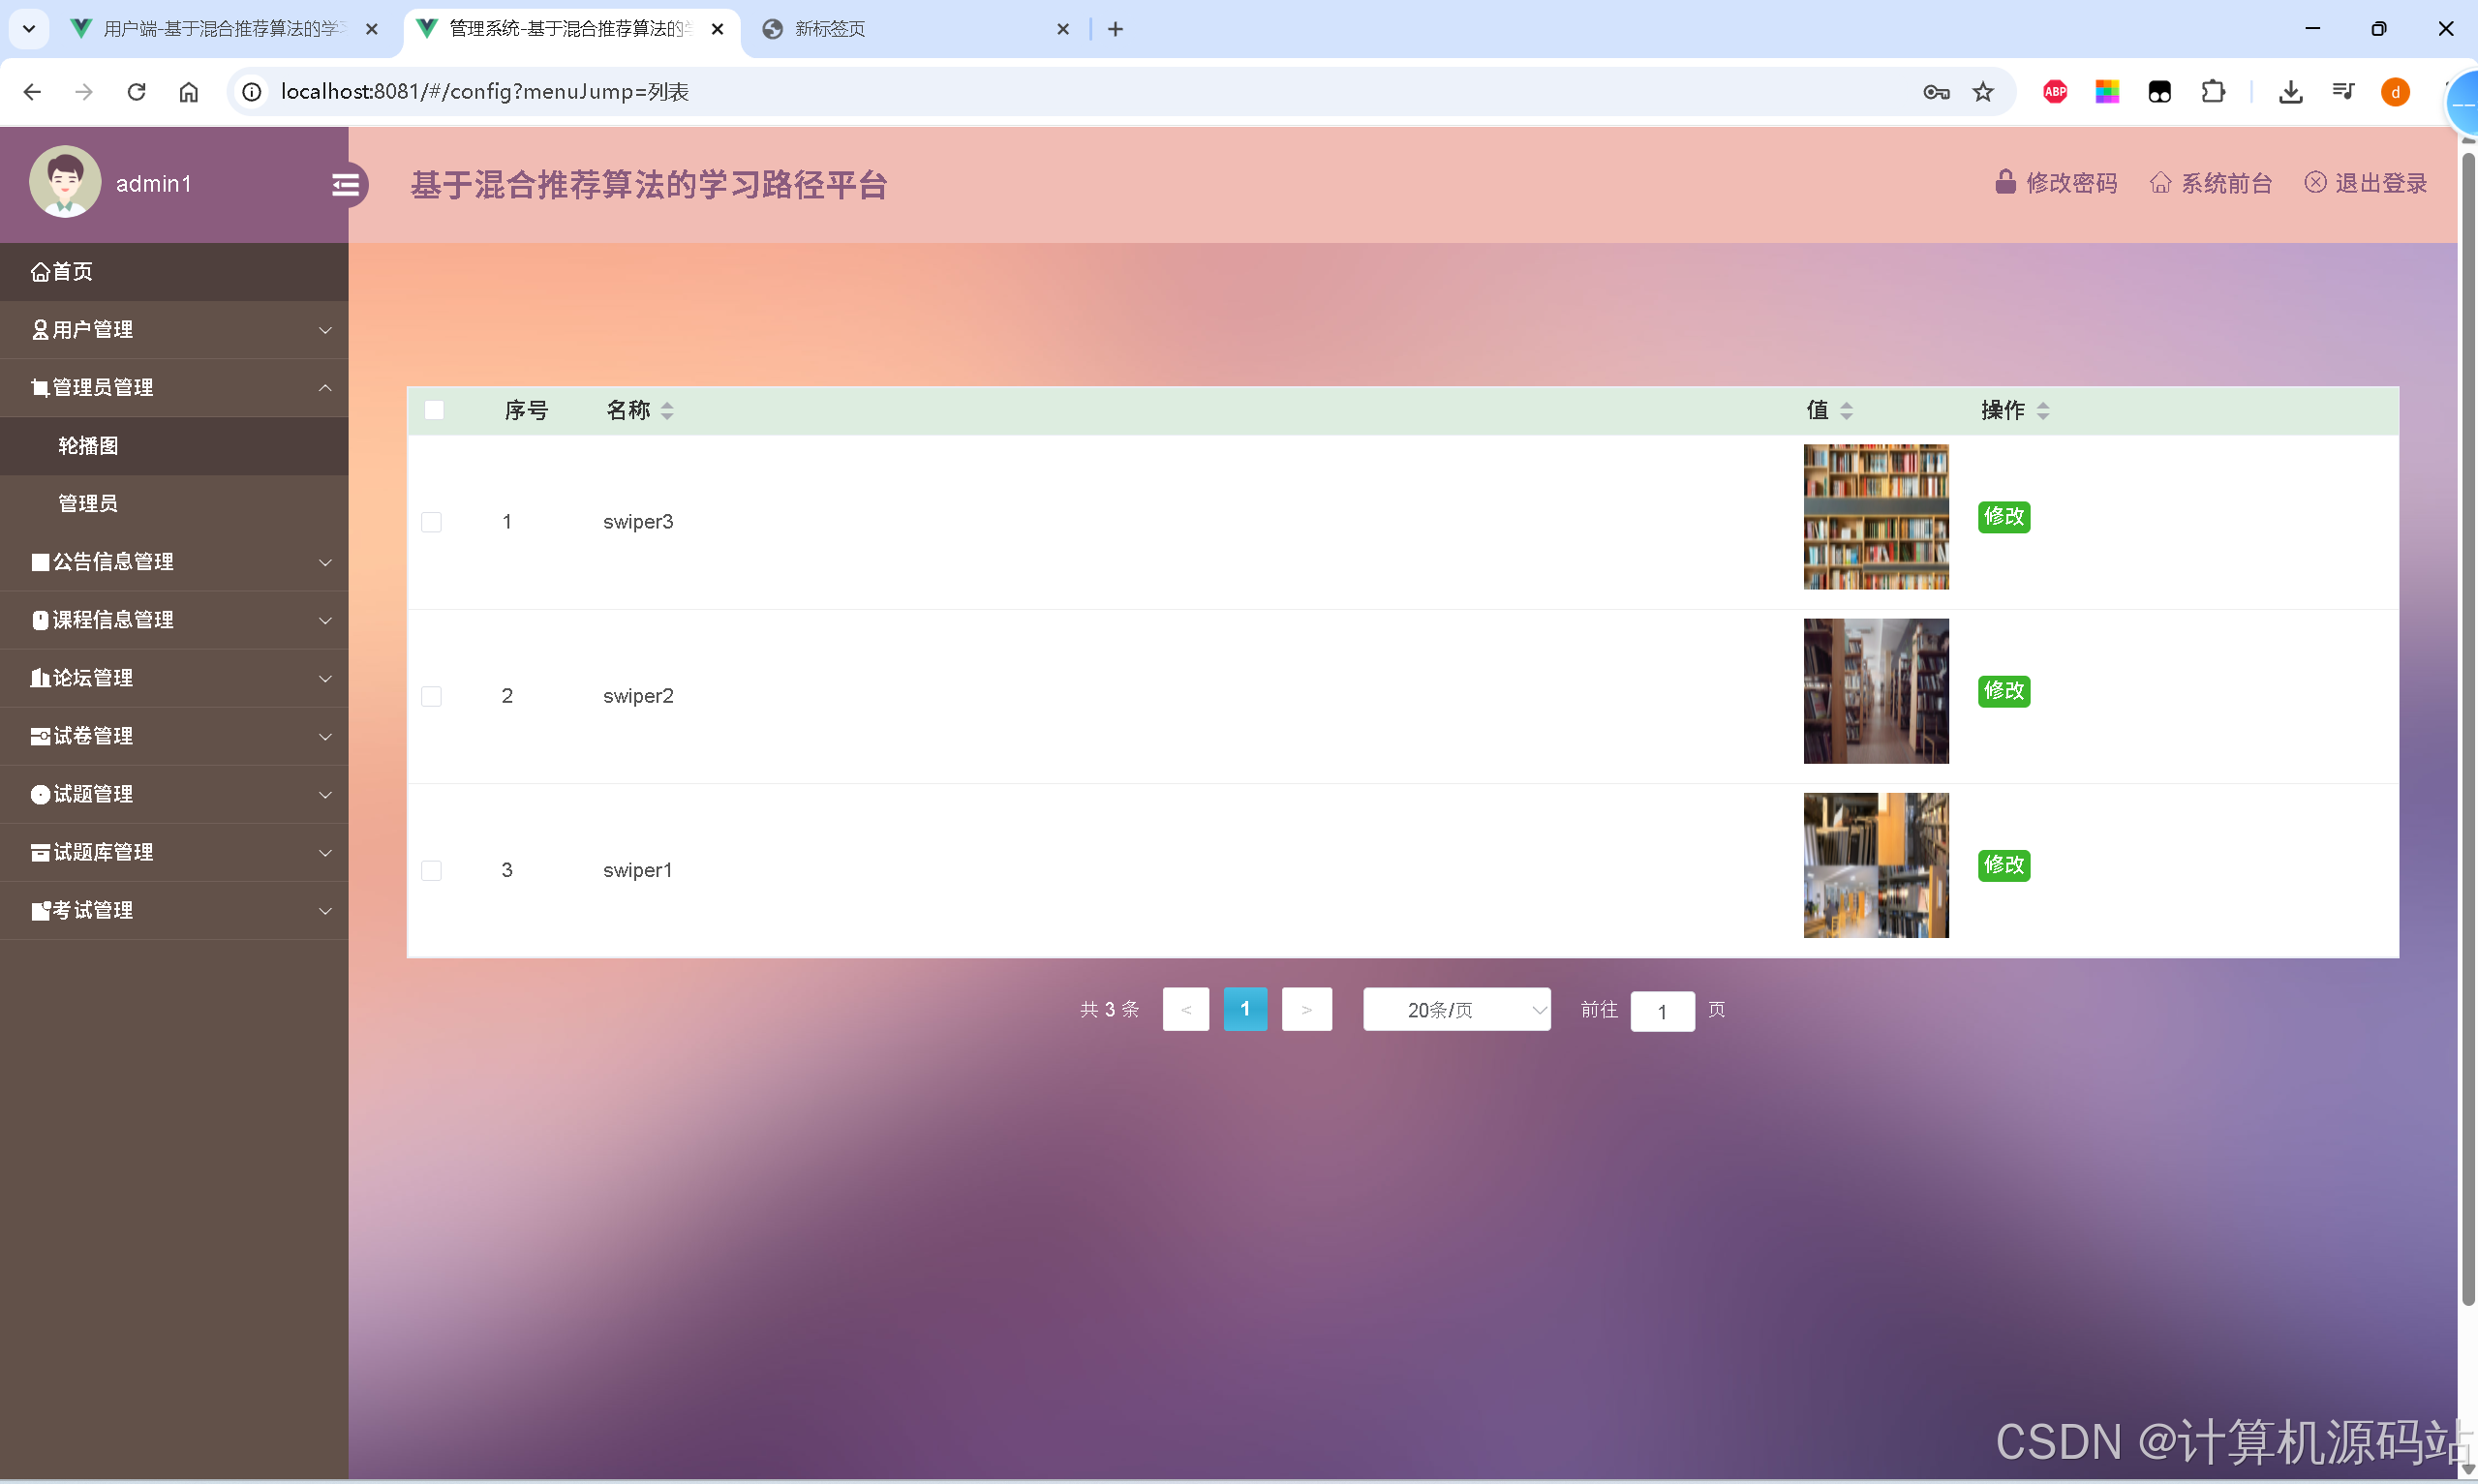Viewport: 2478px width, 1484px height.
Task: Select 轮播图 in the sidebar menu
Action: tap(88, 445)
